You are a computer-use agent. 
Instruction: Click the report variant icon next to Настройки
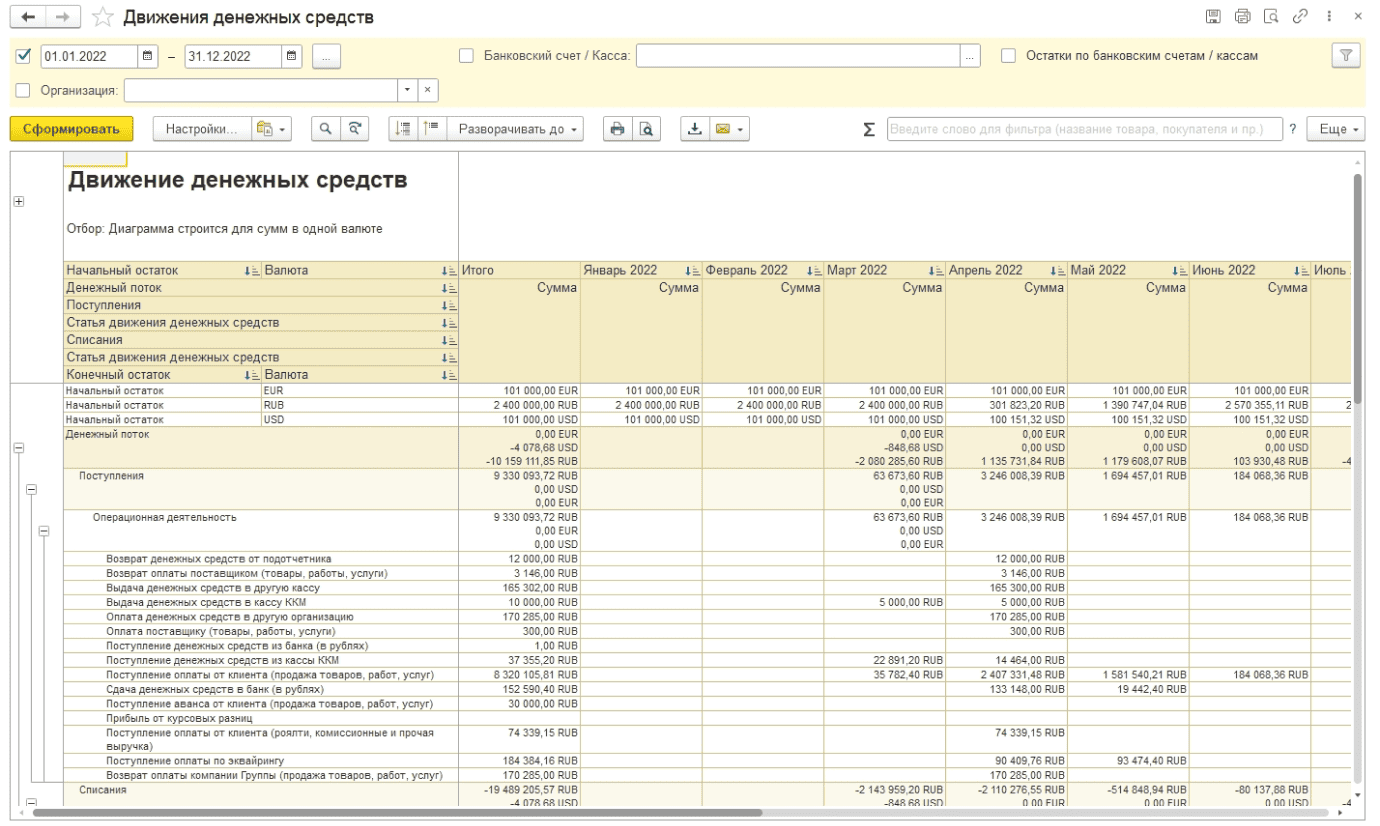click(x=271, y=129)
